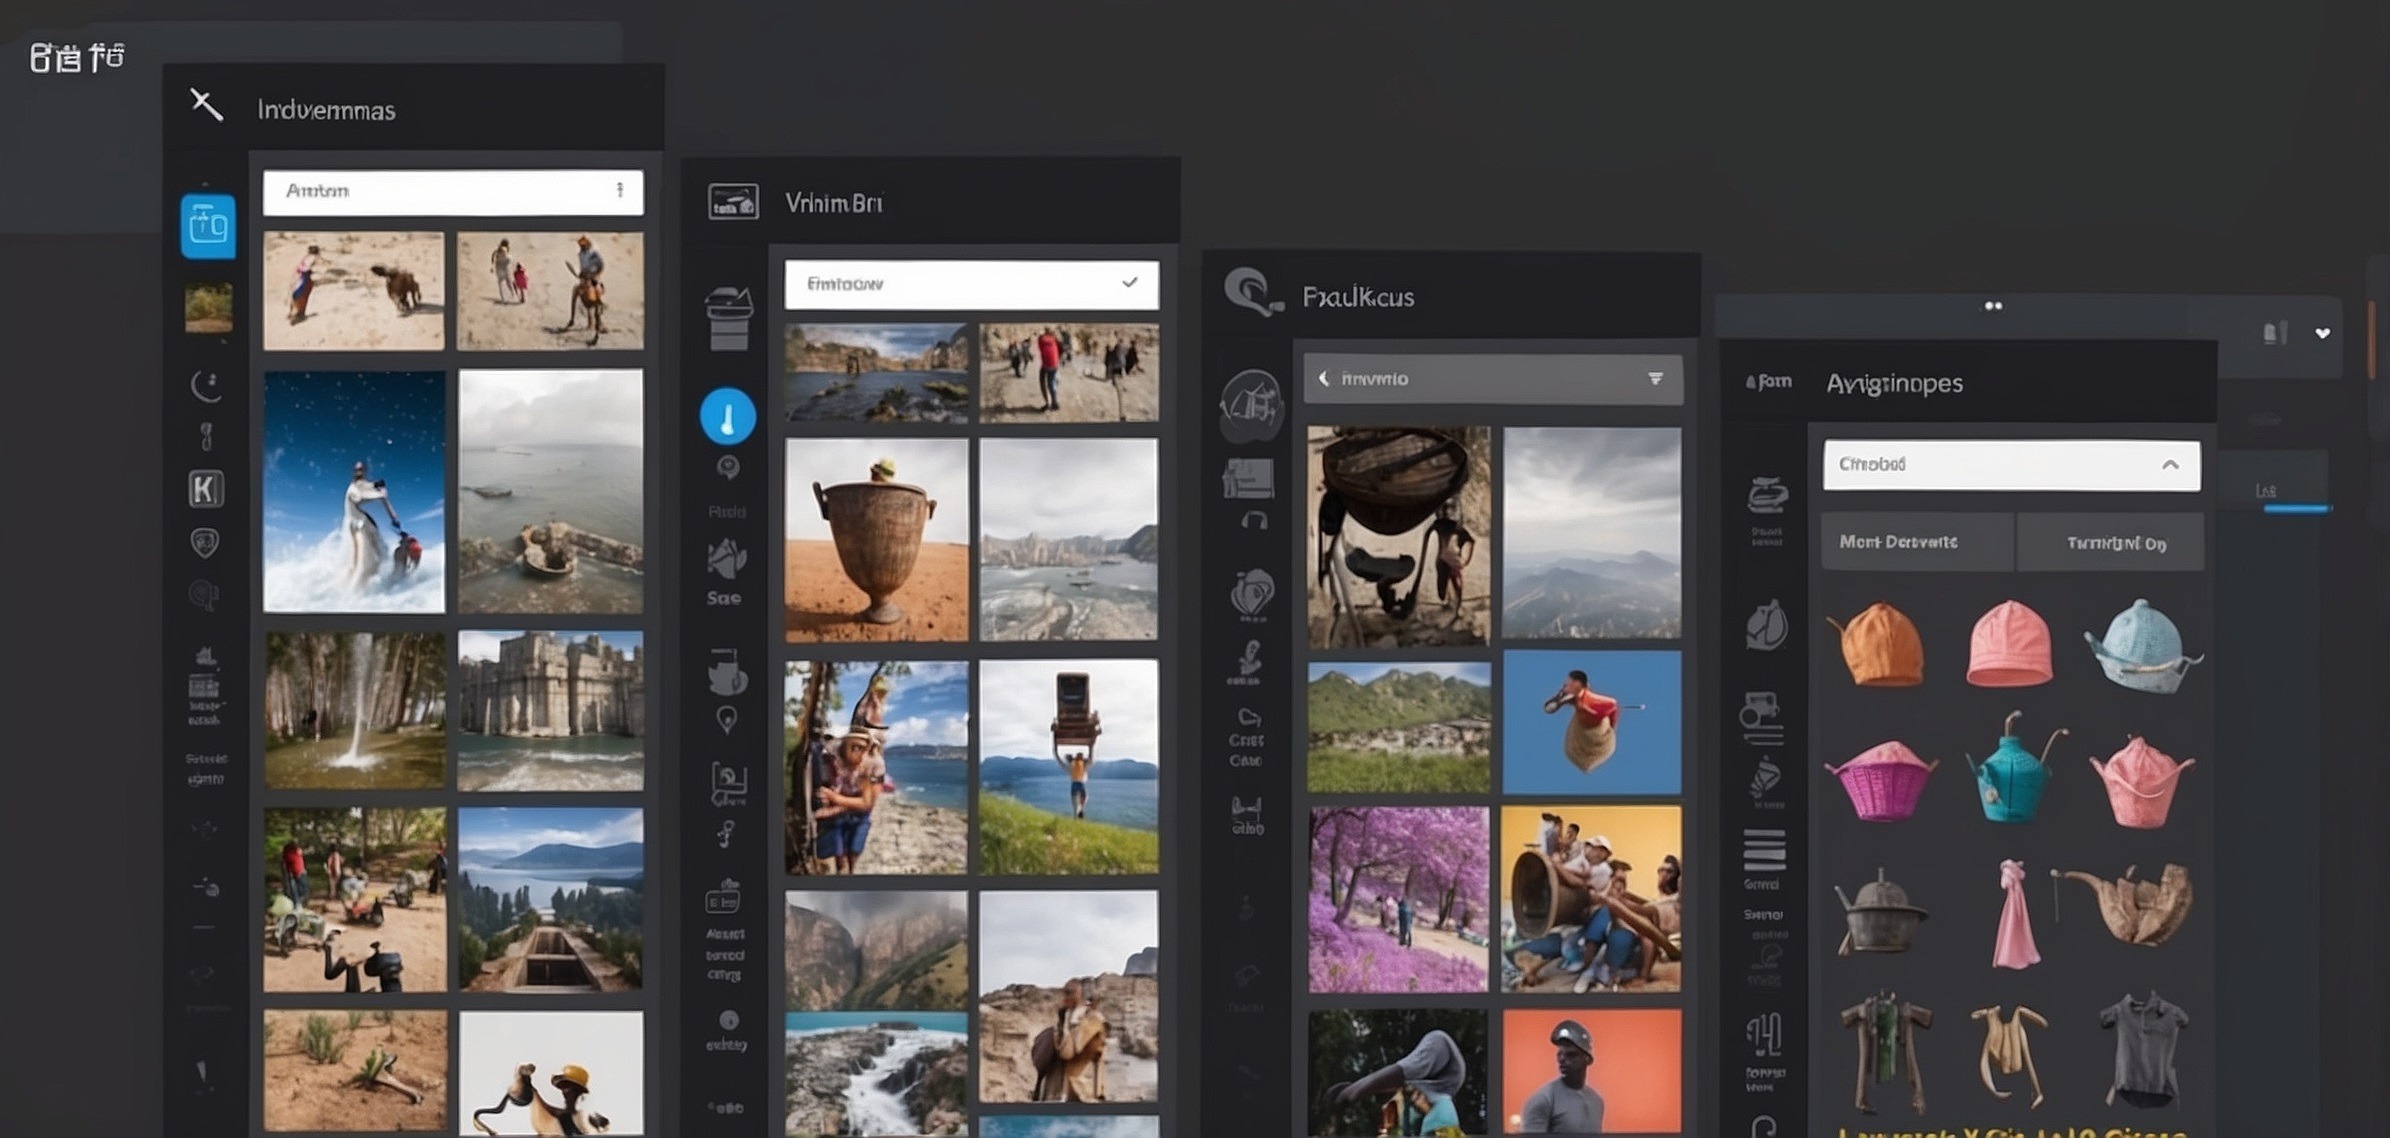
Task: Open the man in helmet on orange background thumbnail
Action: (1592, 1070)
